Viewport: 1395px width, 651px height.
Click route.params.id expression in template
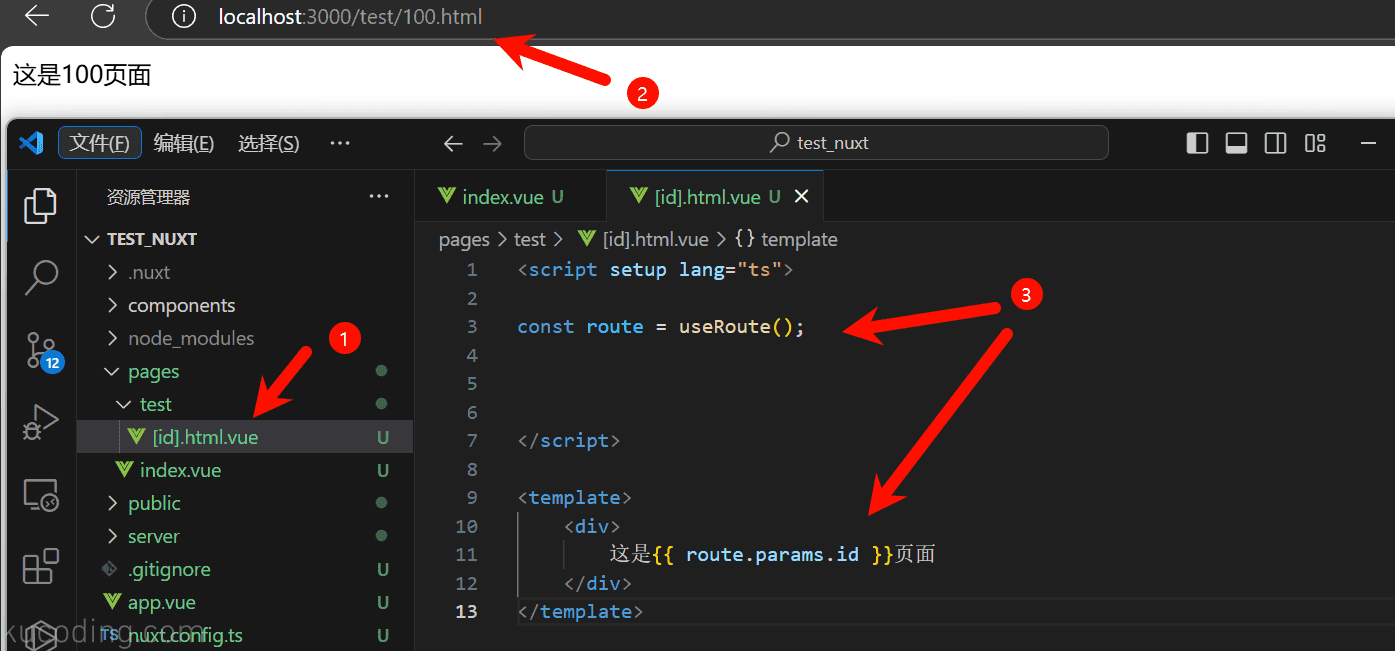coord(772,554)
